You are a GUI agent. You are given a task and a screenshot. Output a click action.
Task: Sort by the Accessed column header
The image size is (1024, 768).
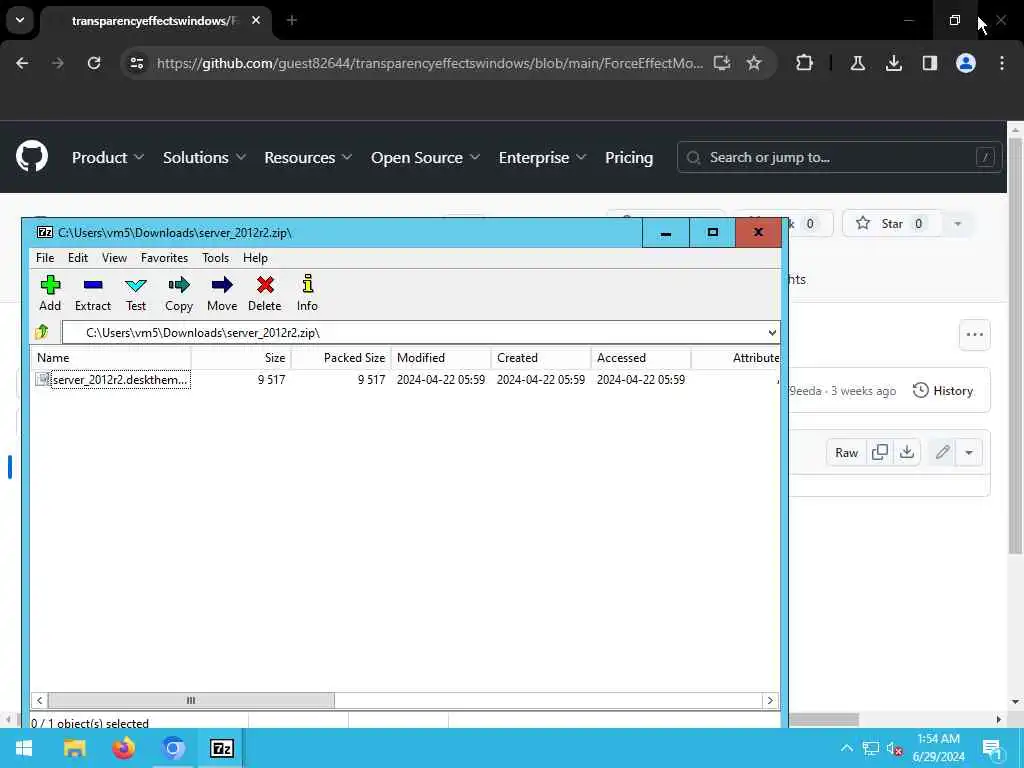(641, 358)
